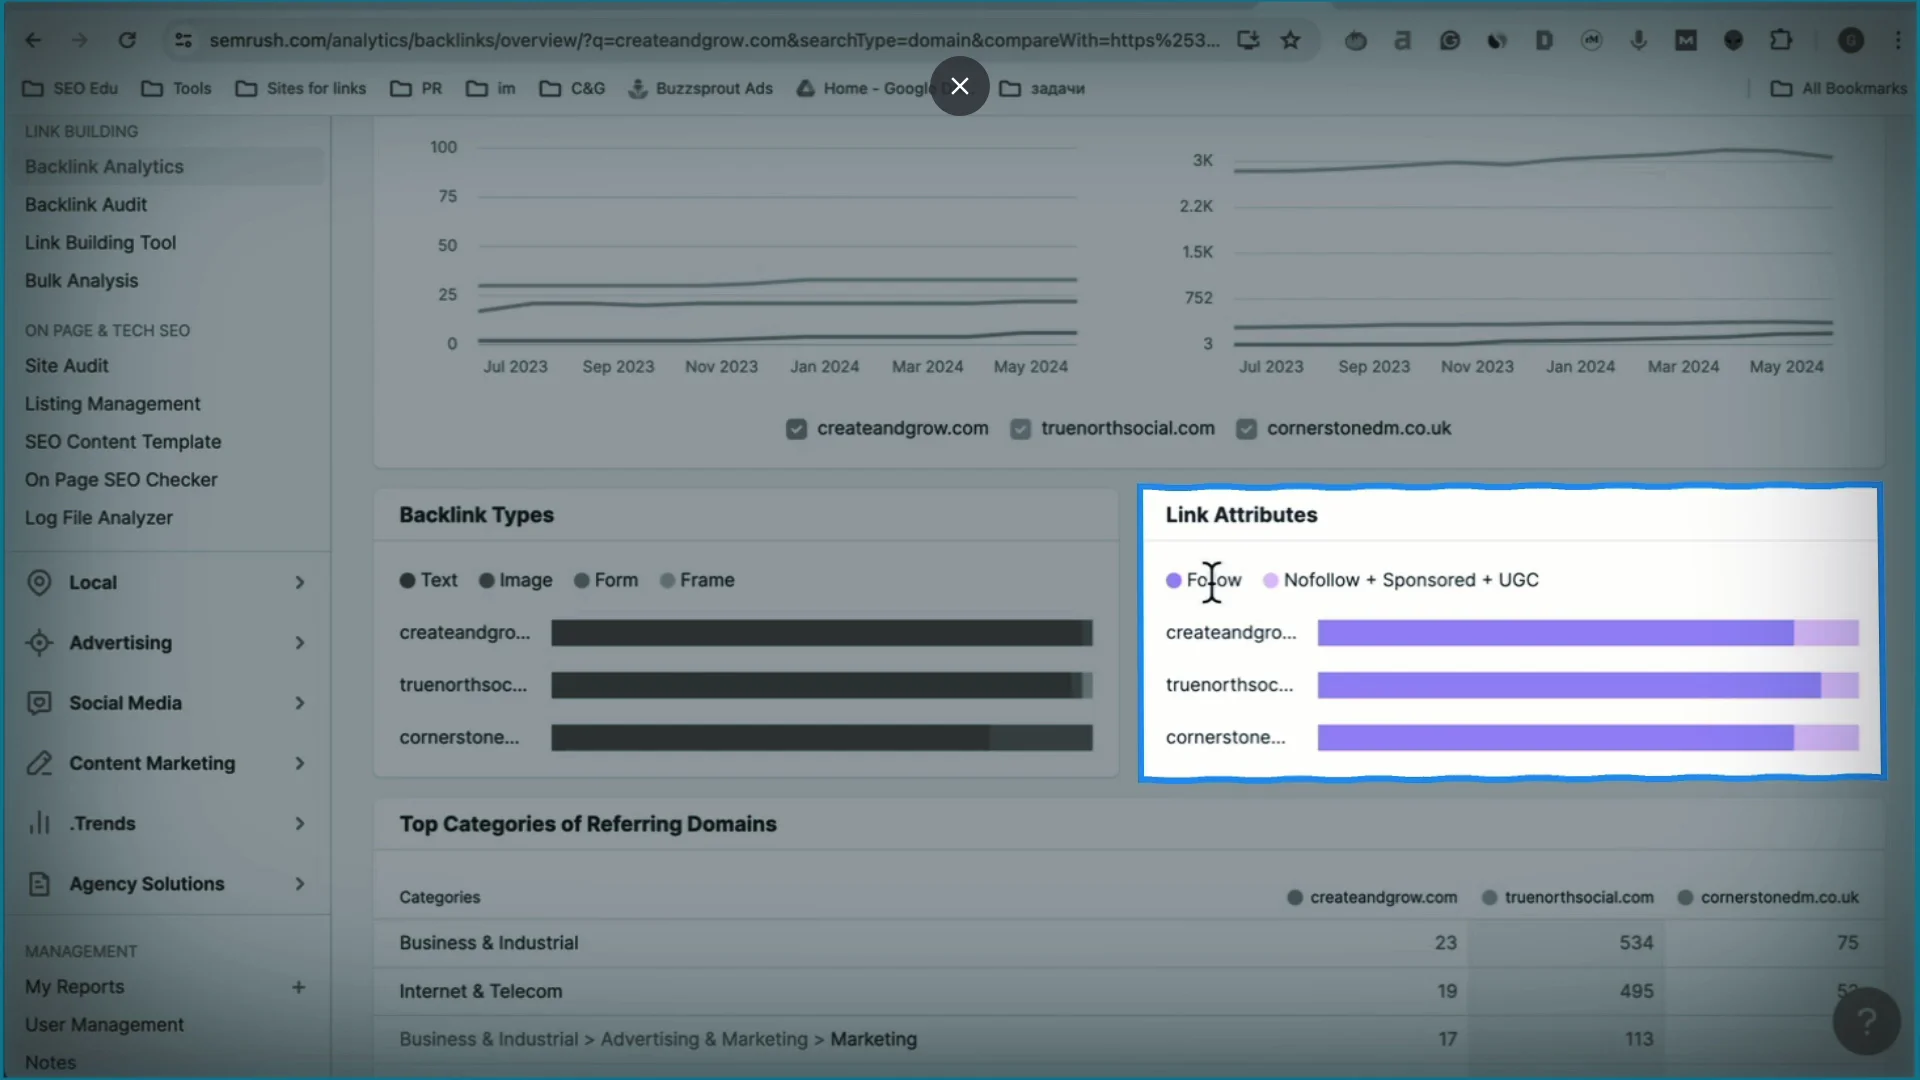Image resolution: width=1920 pixels, height=1080 pixels.
Task: Open the extensions puzzle icon
Action: tap(1781, 40)
